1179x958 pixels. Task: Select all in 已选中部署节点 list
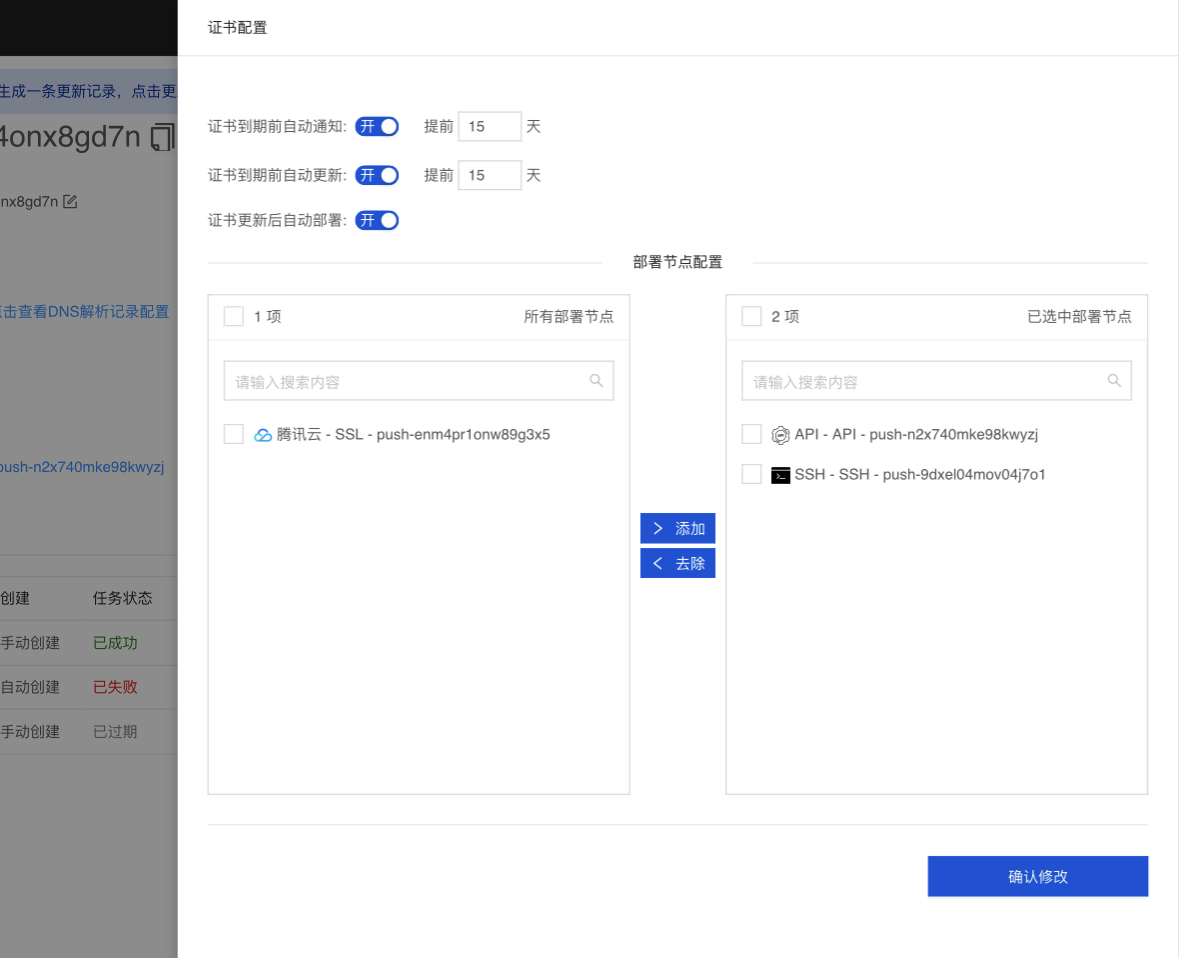point(752,317)
